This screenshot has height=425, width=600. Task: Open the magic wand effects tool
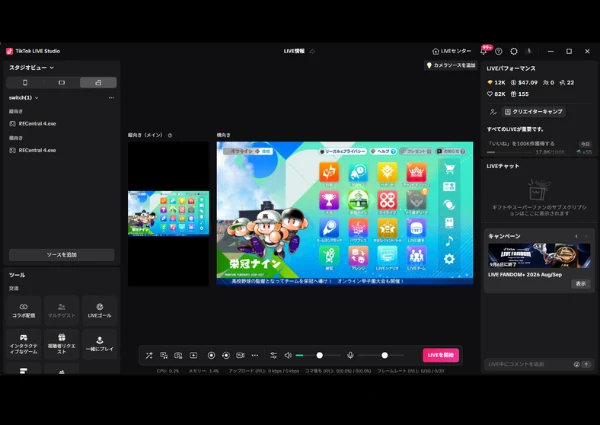[149, 355]
